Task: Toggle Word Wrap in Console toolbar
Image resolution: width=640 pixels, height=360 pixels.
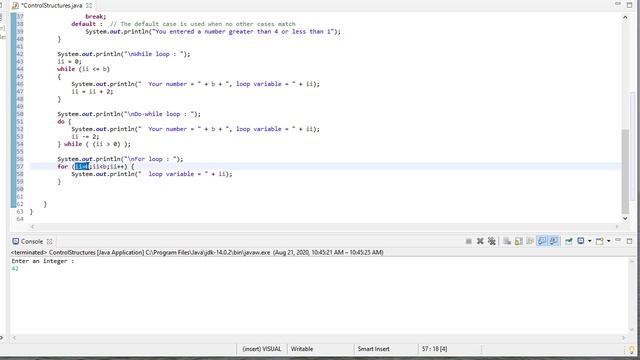Action: point(530,241)
